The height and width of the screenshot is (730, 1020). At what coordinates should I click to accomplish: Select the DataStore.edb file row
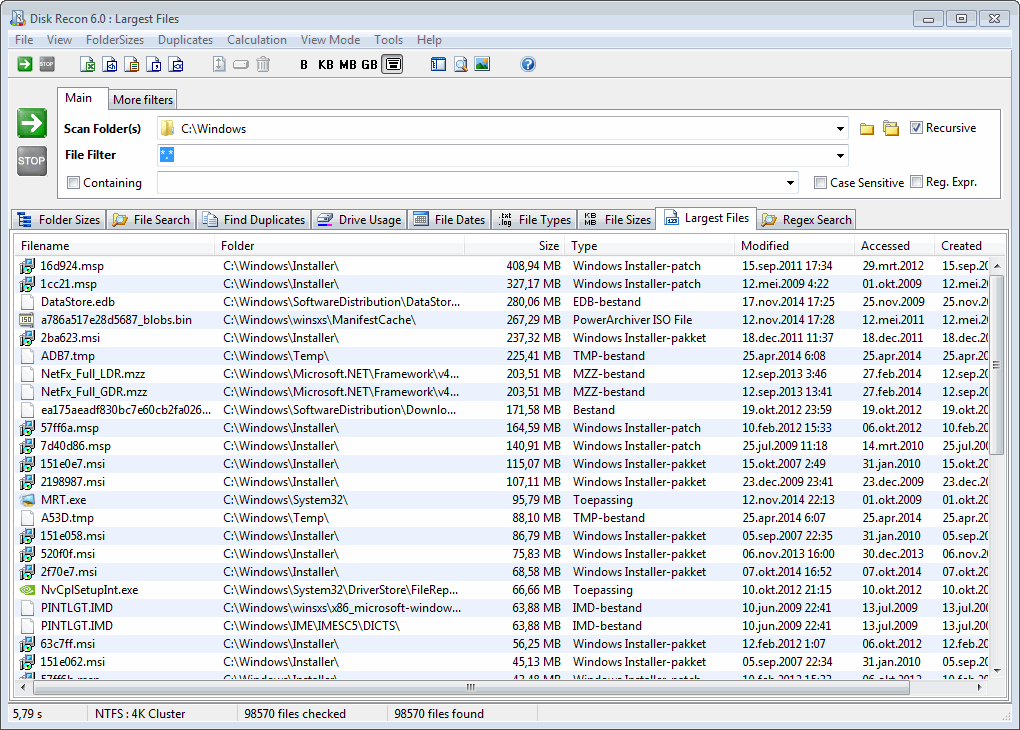(x=502, y=302)
